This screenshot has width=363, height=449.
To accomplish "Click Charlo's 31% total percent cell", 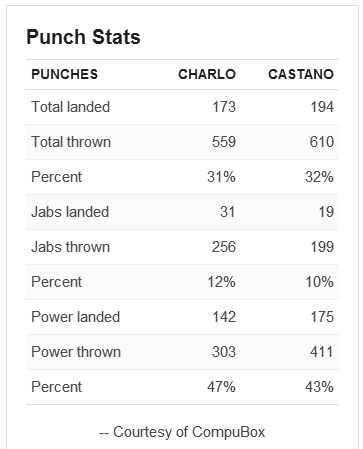I will (x=221, y=177).
